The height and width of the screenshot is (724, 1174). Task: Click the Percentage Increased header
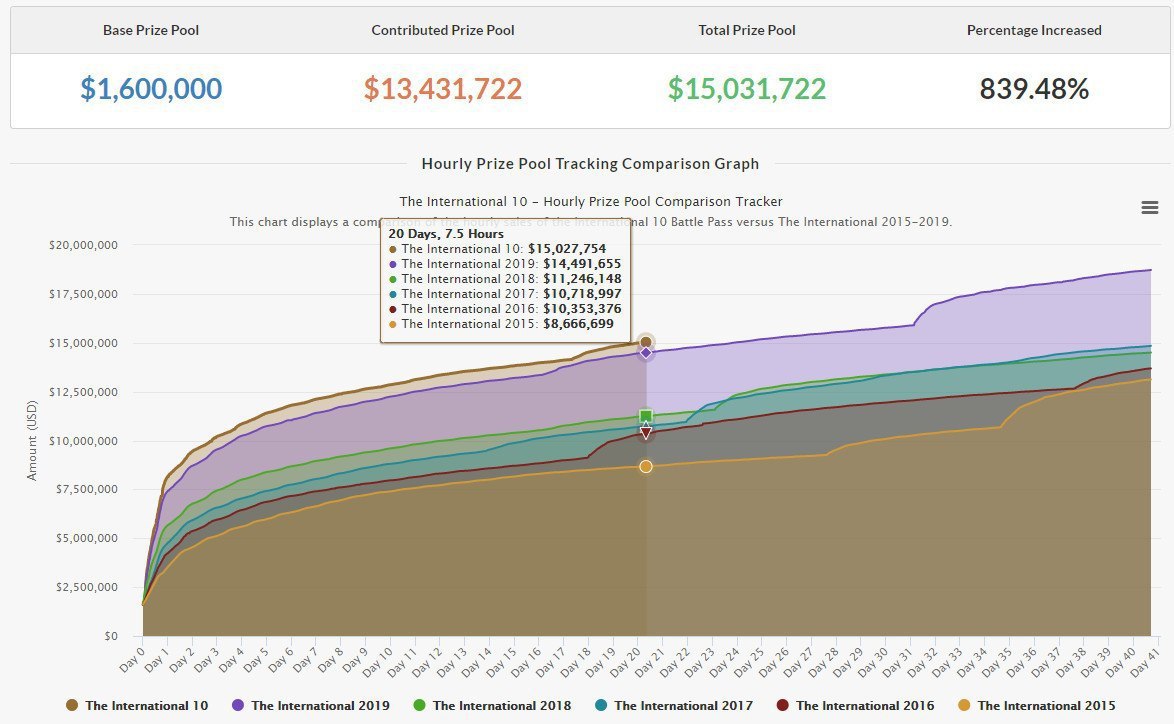[x=1034, y=30]
